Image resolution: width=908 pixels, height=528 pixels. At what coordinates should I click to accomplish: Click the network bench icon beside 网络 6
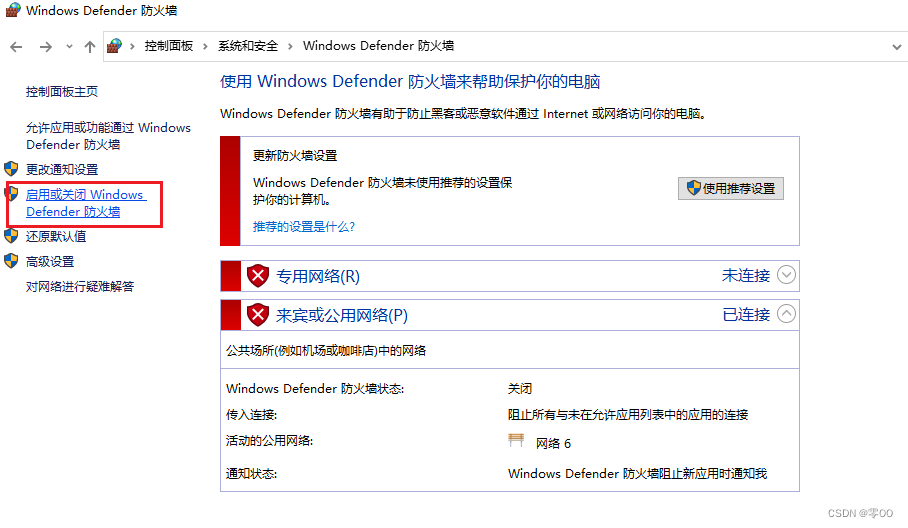(x=516, y=441)
